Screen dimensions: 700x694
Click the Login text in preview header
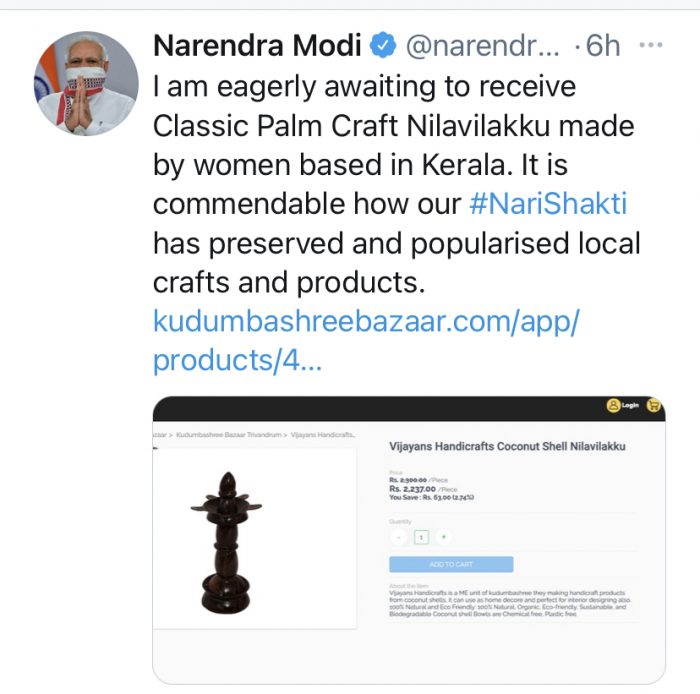pyautogui.click(x=630, y=405)
